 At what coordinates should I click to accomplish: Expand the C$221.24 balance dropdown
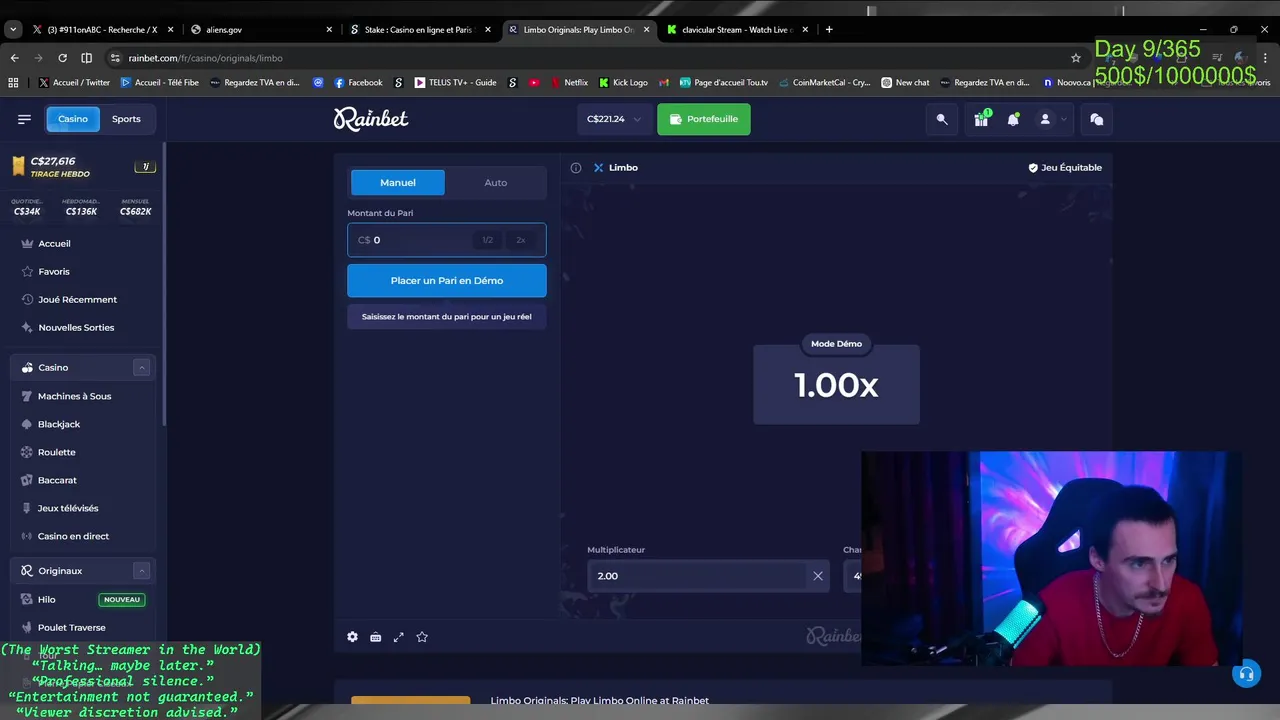(614, 119)
